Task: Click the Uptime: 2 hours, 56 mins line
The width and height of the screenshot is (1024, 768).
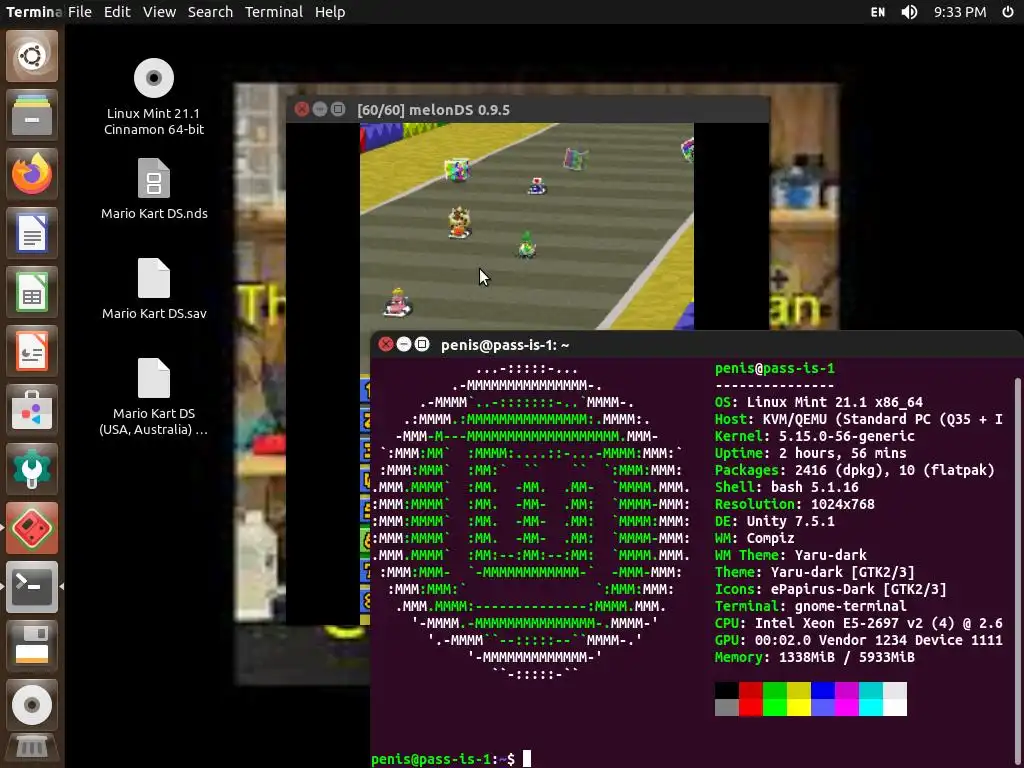Action: pos(810,453)
